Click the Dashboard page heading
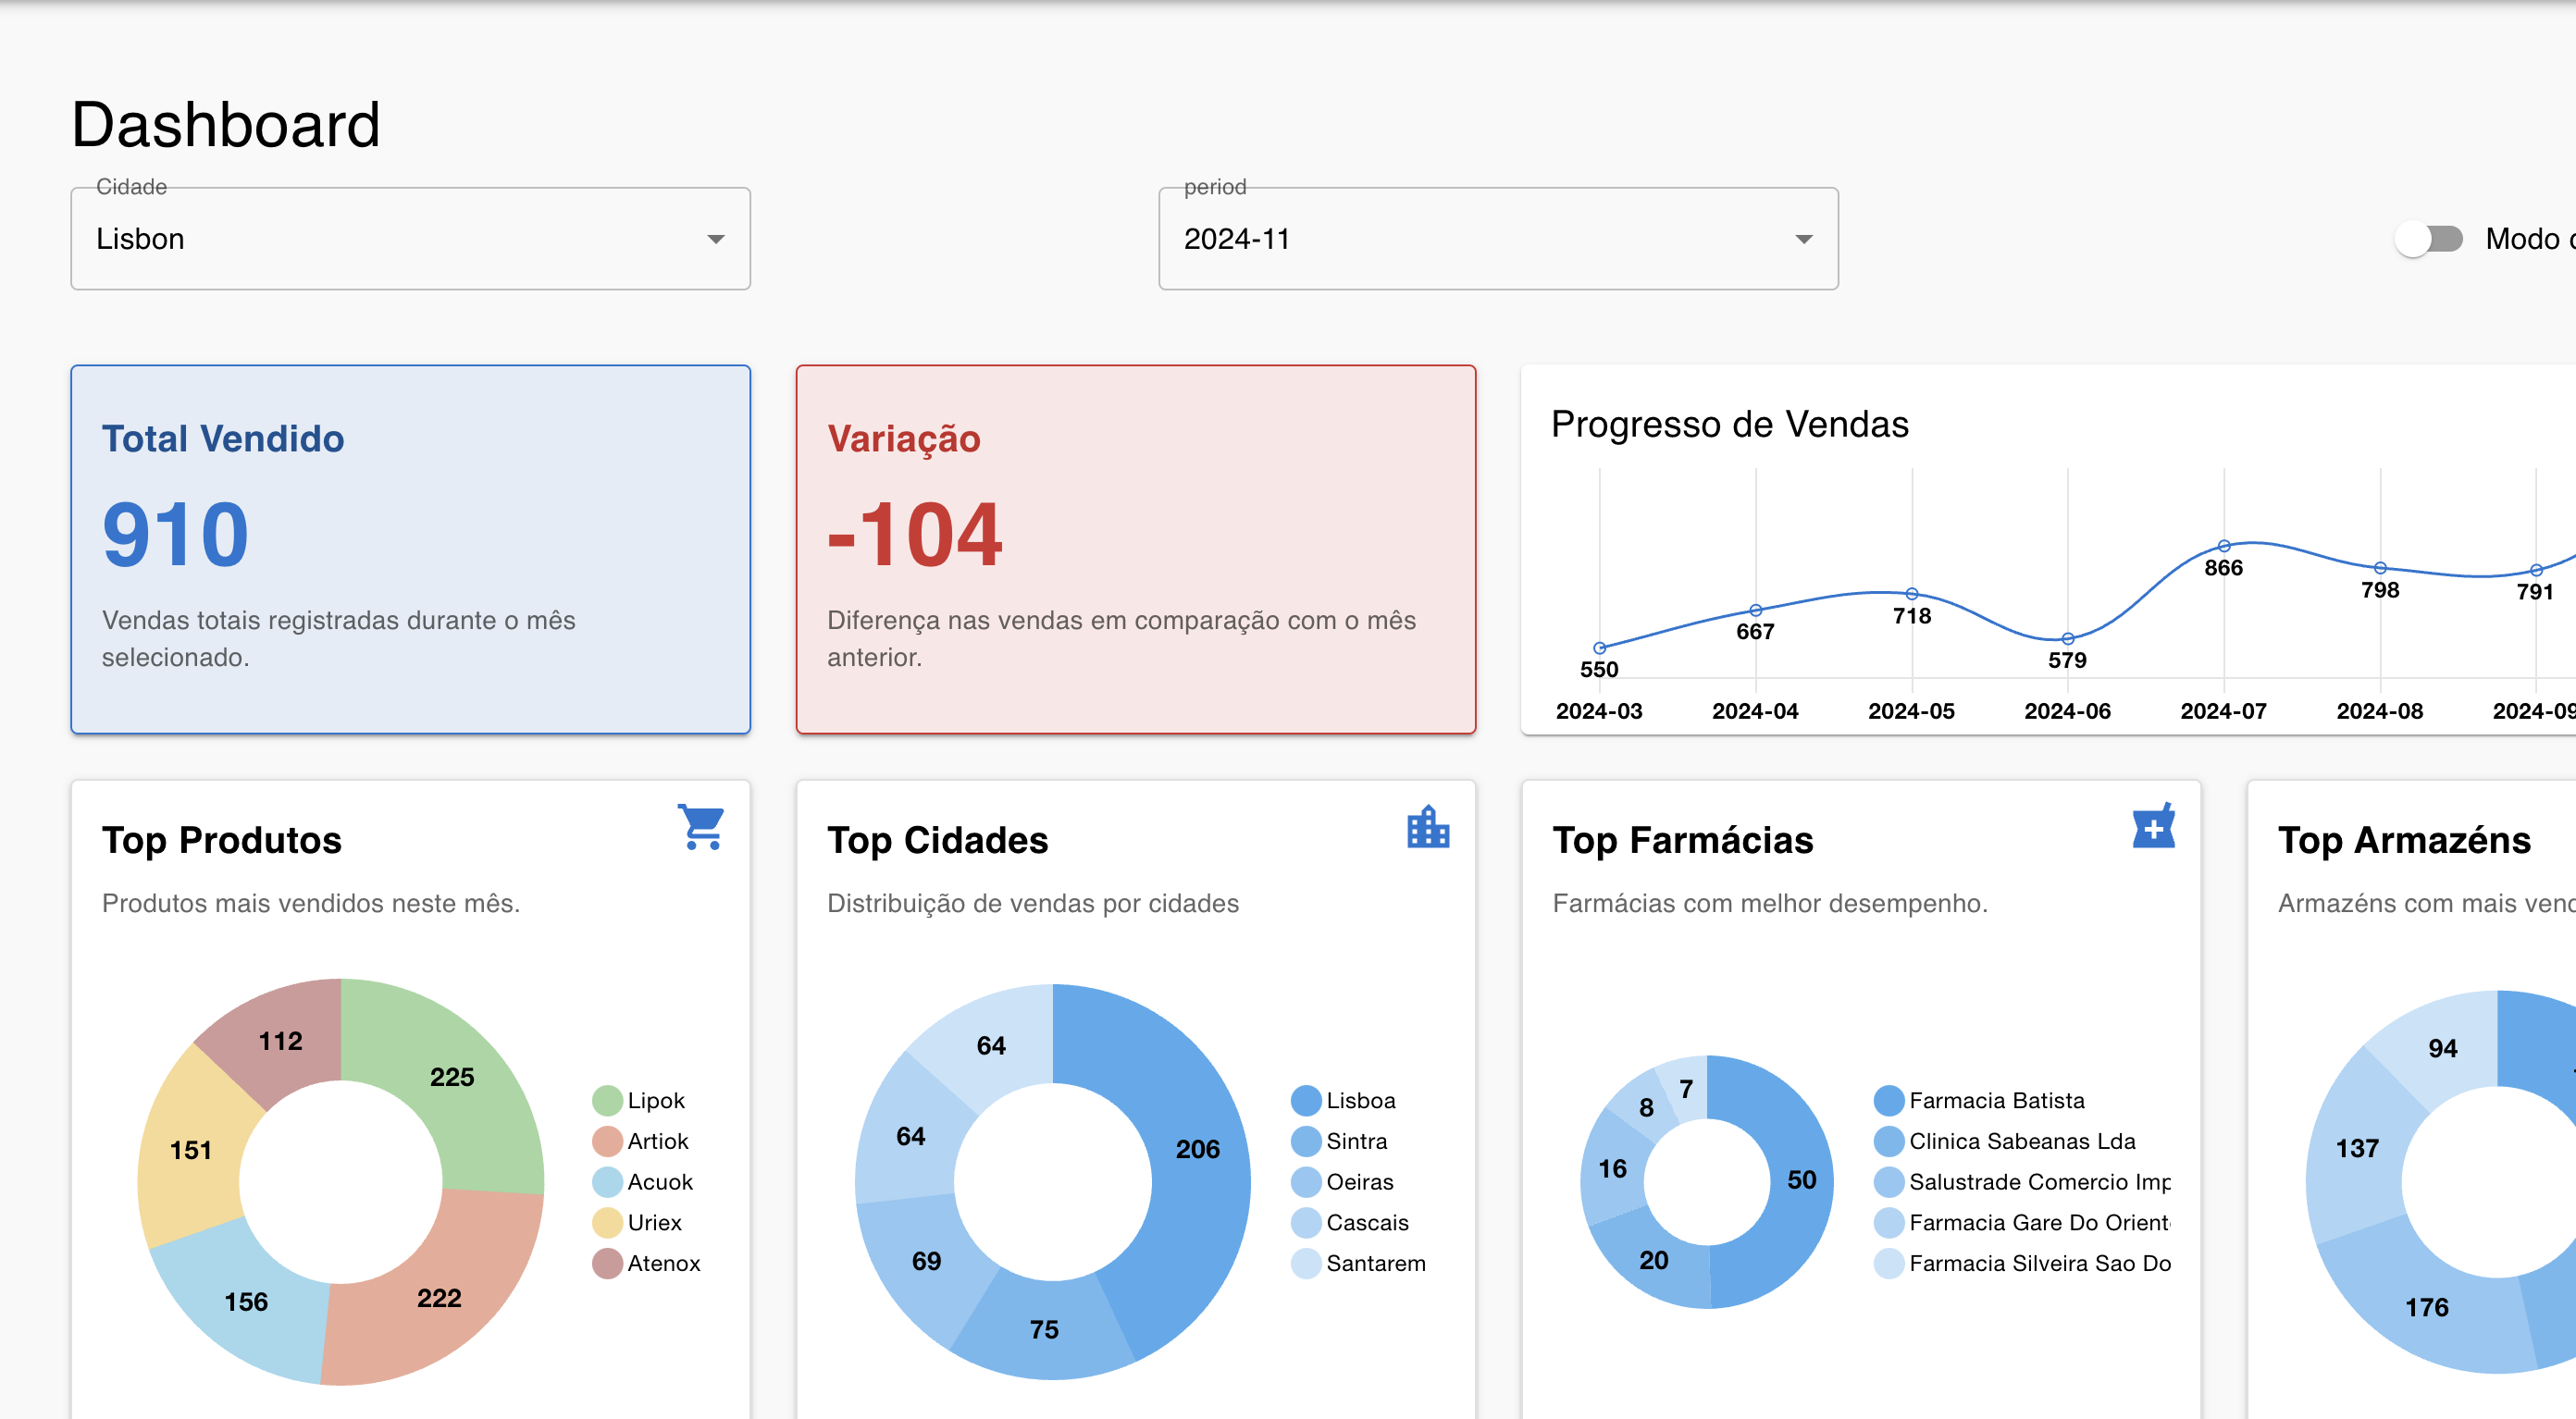 pos(226,125)
